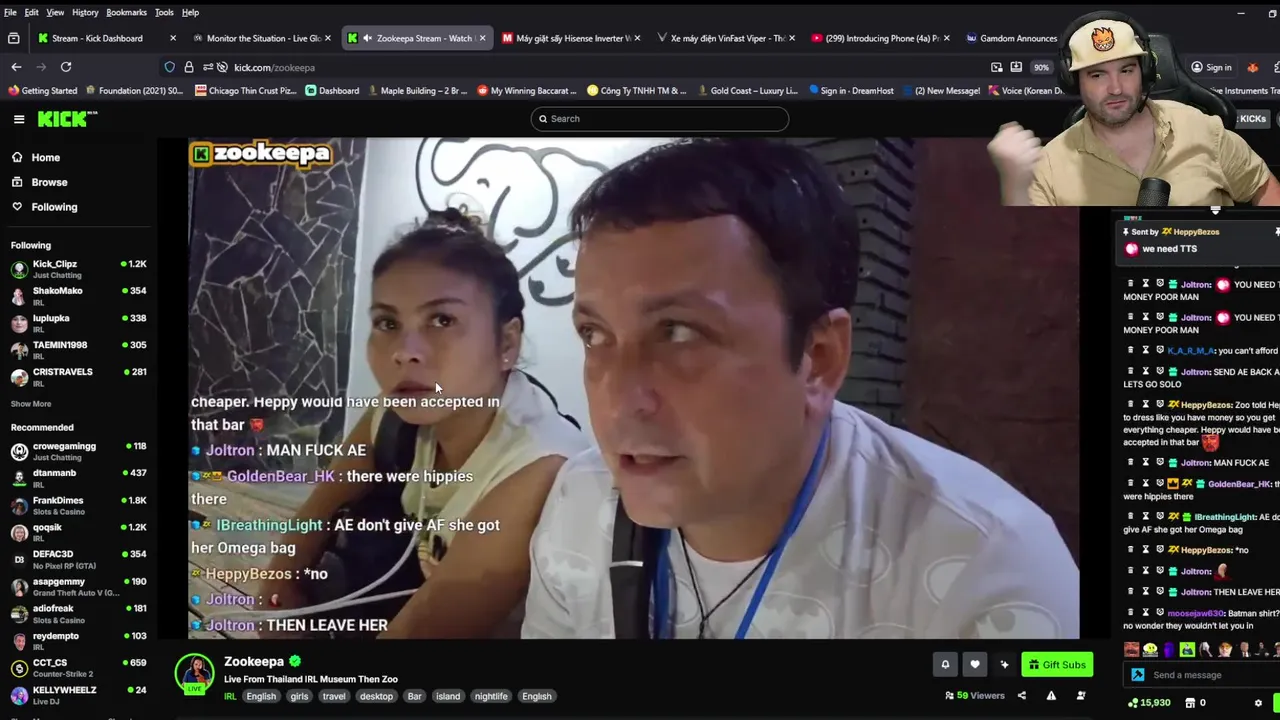
Task: Open chat settings gear
Action: [1258, 703]
